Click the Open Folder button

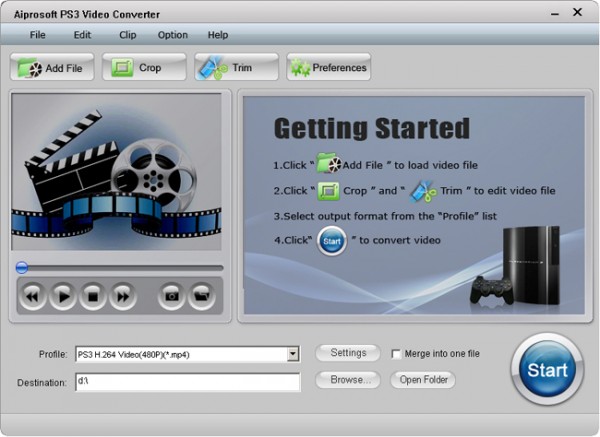point(423,380)
